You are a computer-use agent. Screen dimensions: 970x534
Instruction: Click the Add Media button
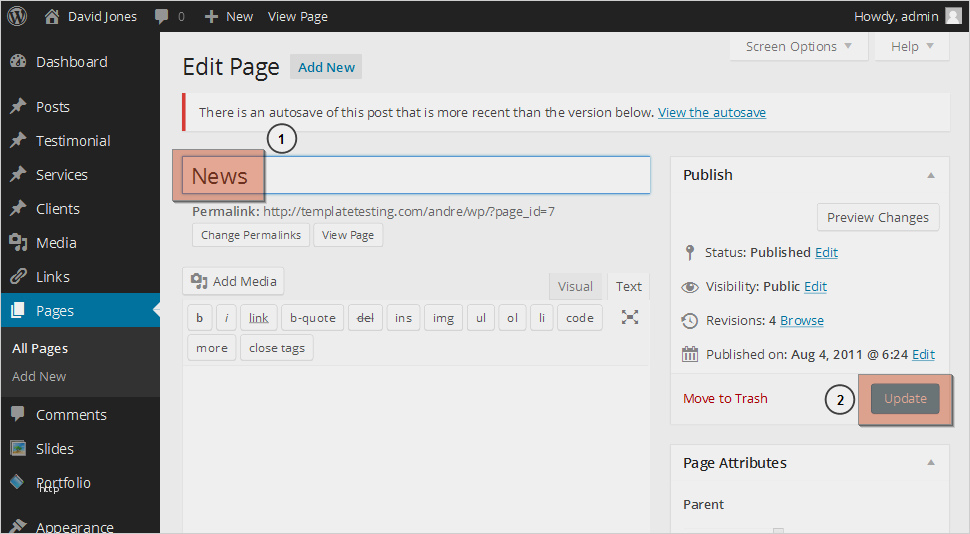[234, 282]
